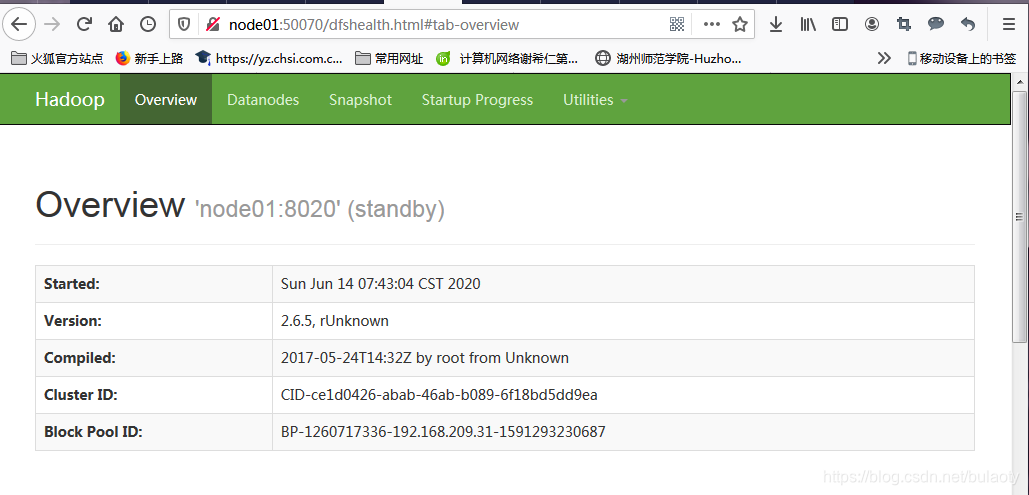Open the Snapshot tab

coord(360,100)
